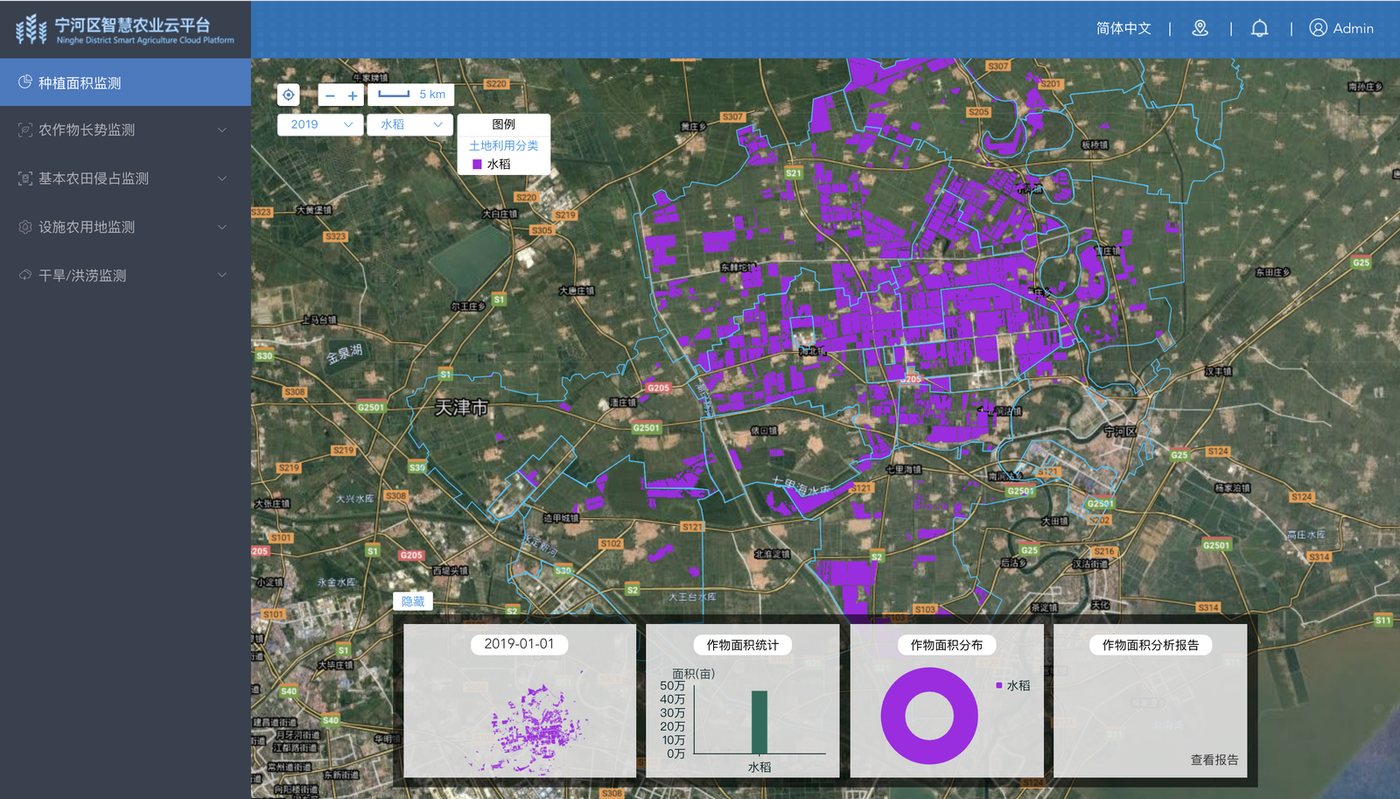This screenshot has height=799, width=1400.
Task: Open 设施农用地监测 menu item
Action: (x=125, y=227)
